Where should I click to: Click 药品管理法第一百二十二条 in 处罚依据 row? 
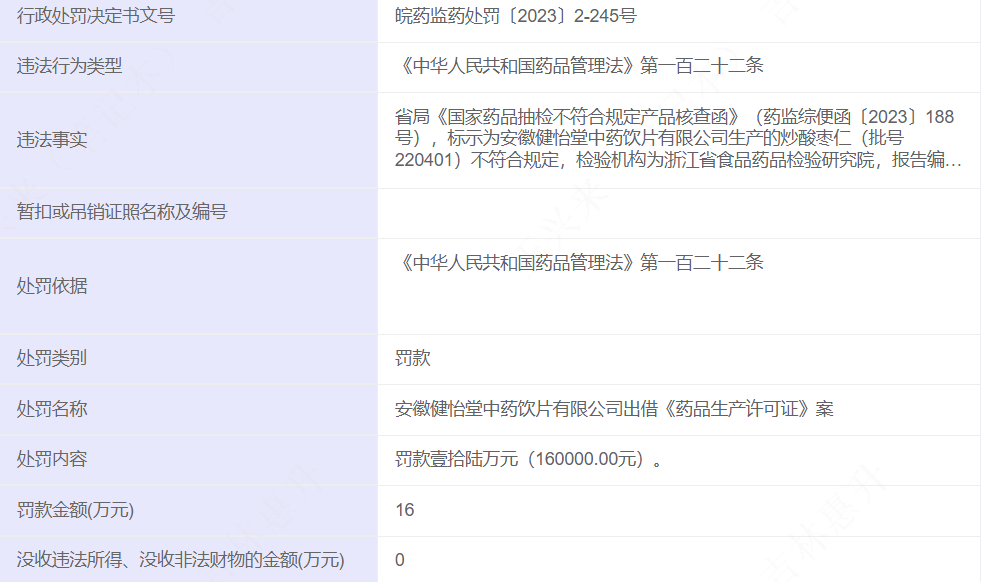[x=579, y=263]
